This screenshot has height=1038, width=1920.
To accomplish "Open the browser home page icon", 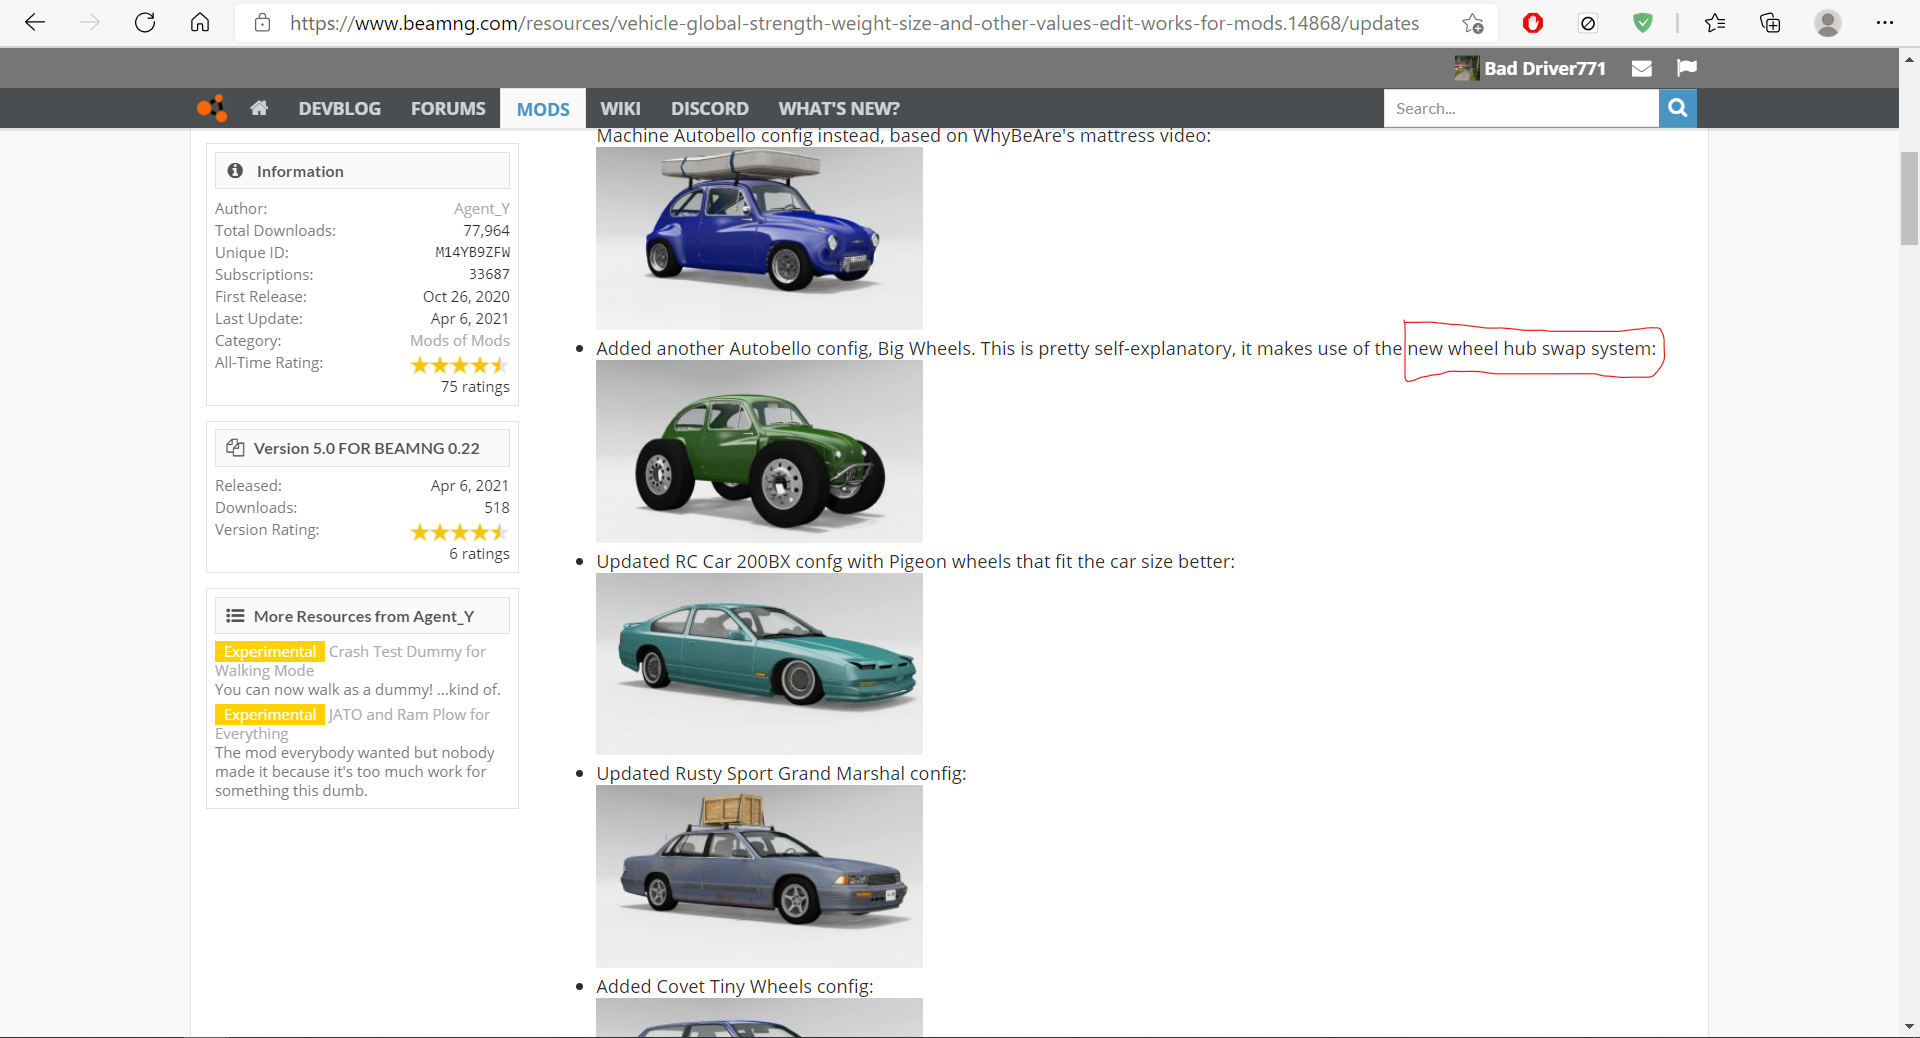I will coord(200,22).
